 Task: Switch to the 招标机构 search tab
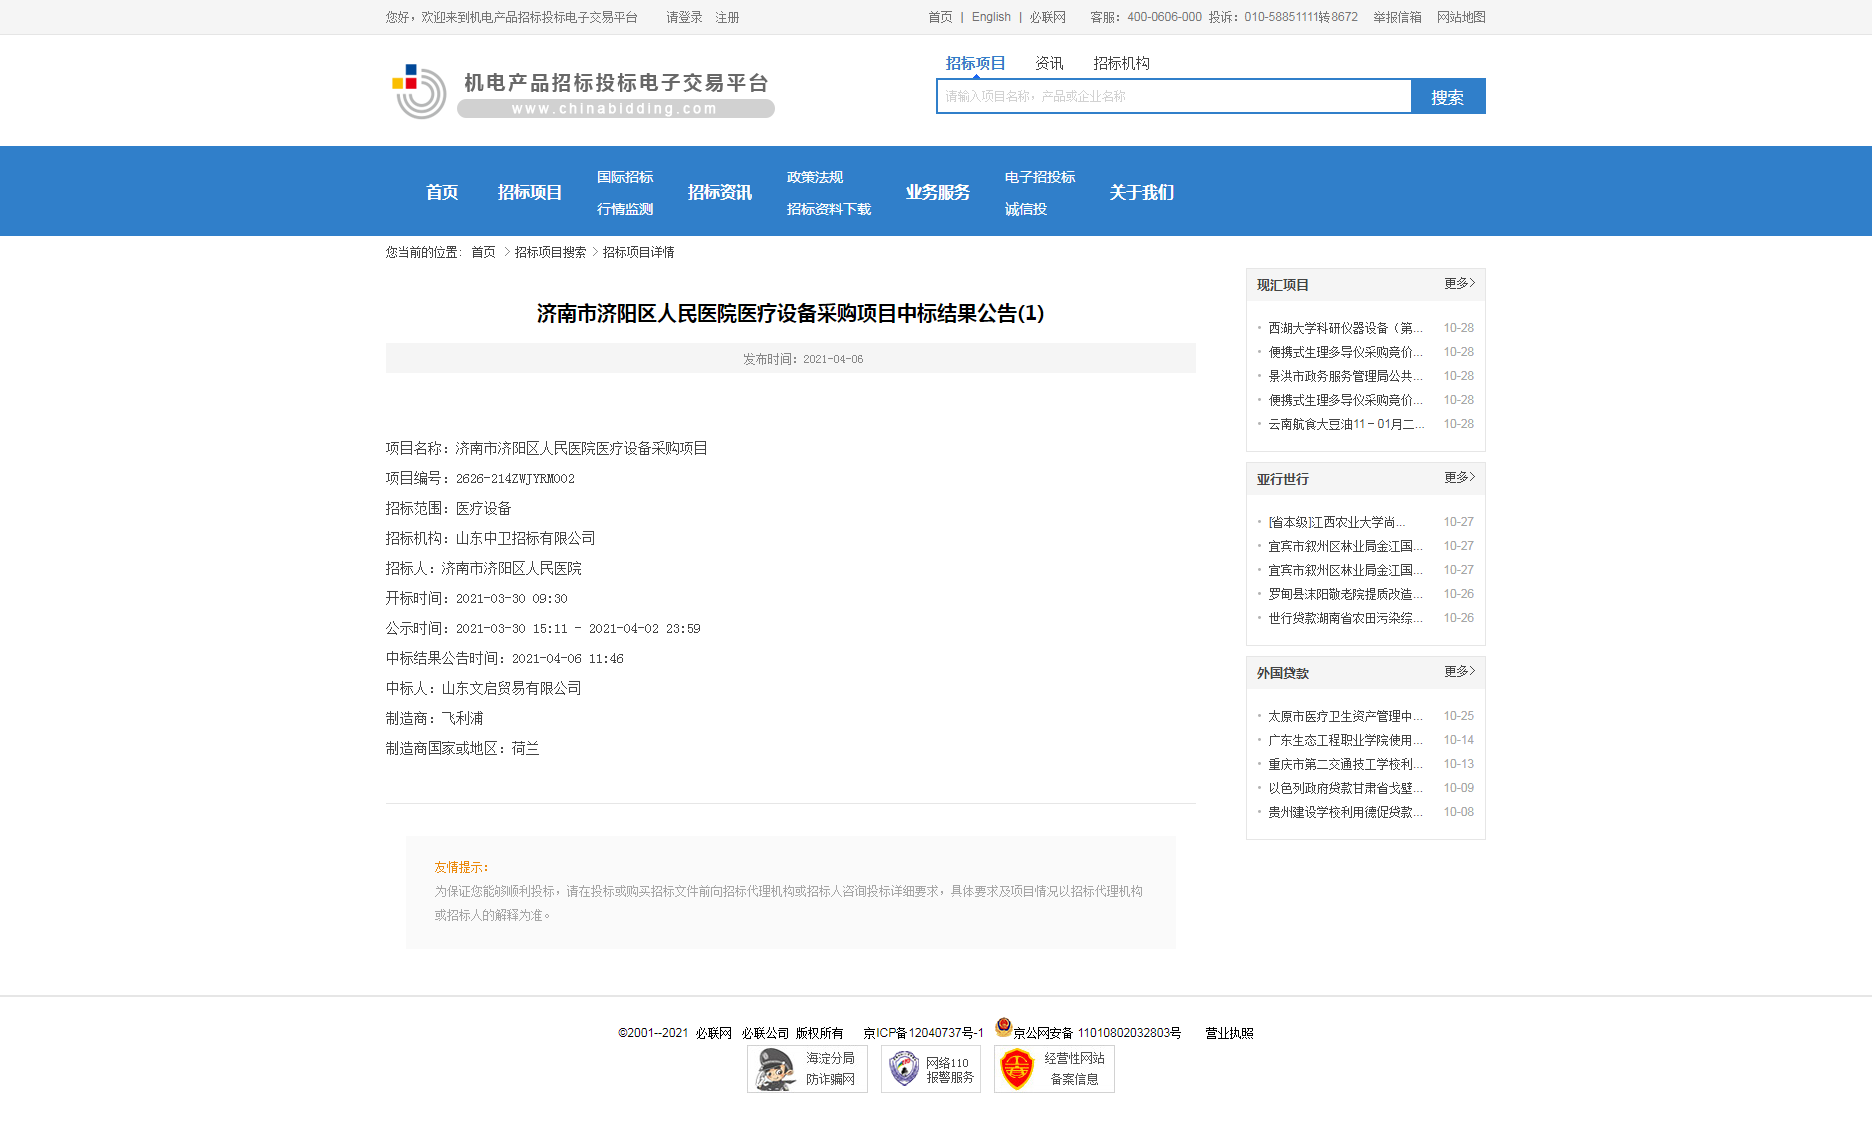pos(1120,62)
